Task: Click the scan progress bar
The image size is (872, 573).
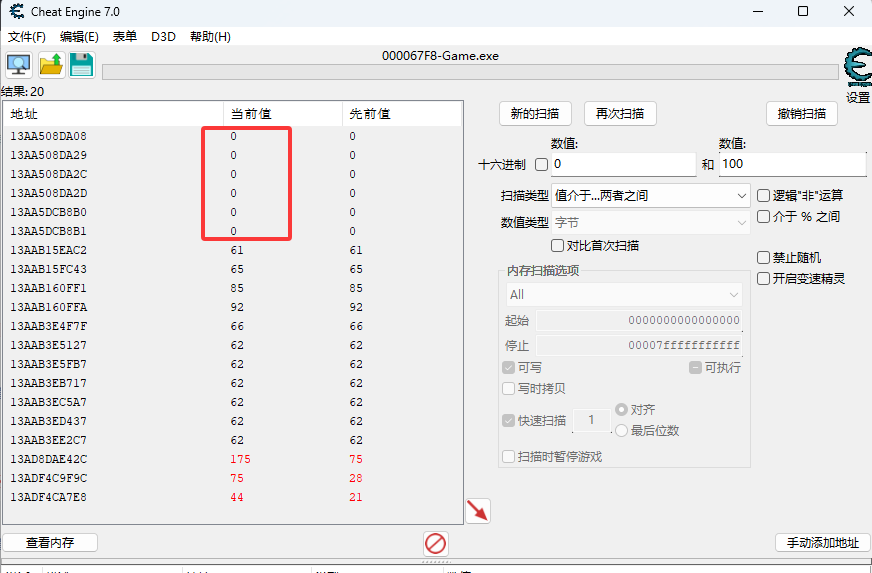Action: (x=470, y=72)
